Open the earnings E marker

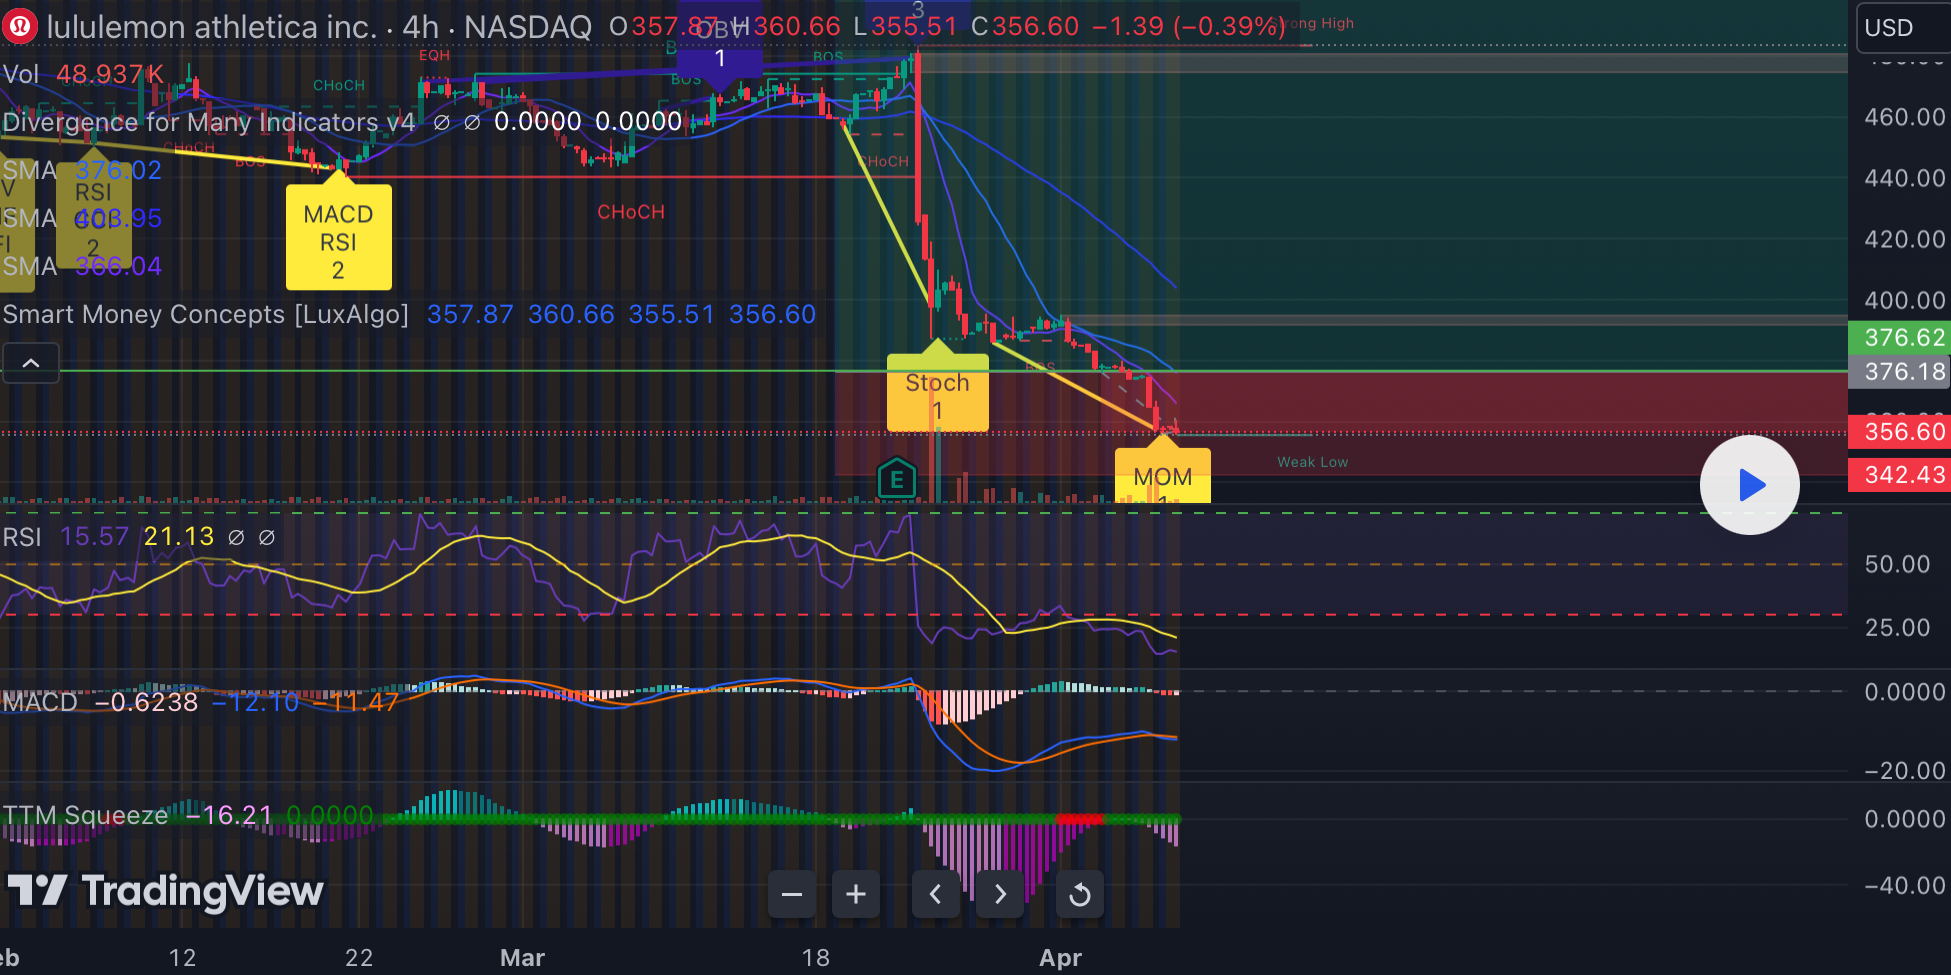[x=897, y=479]
